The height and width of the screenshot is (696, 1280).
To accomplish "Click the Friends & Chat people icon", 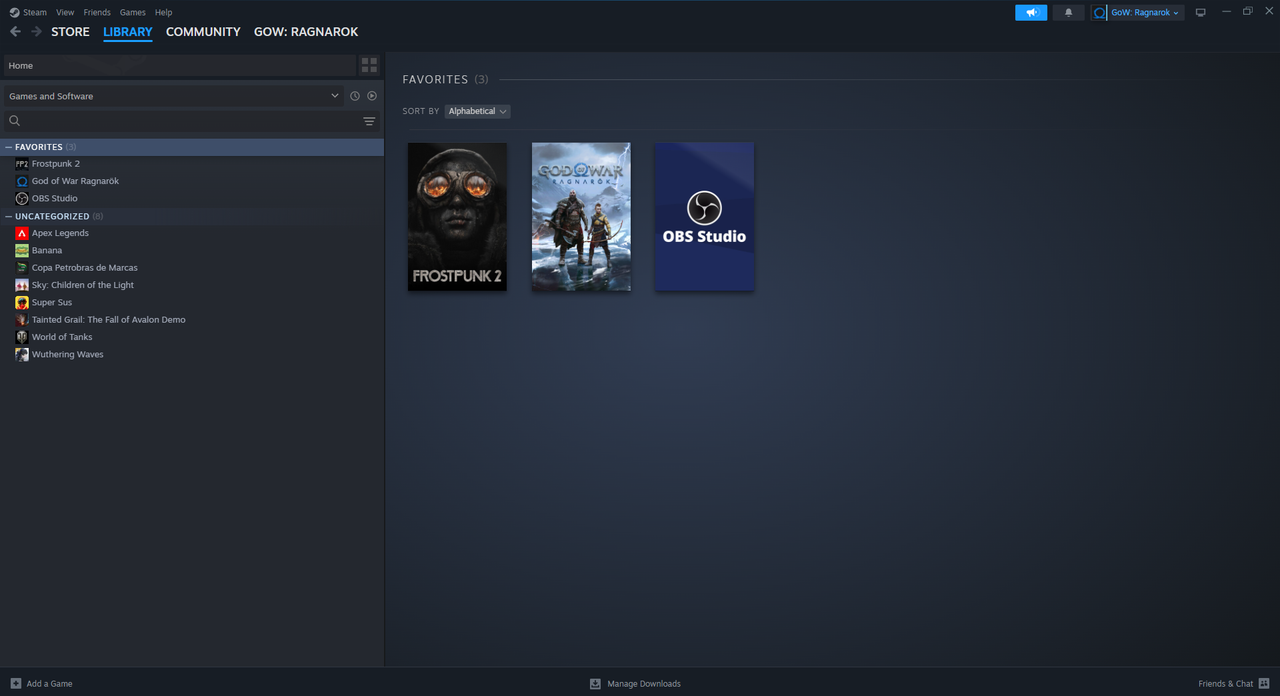I will click(x=1264, y=683).
